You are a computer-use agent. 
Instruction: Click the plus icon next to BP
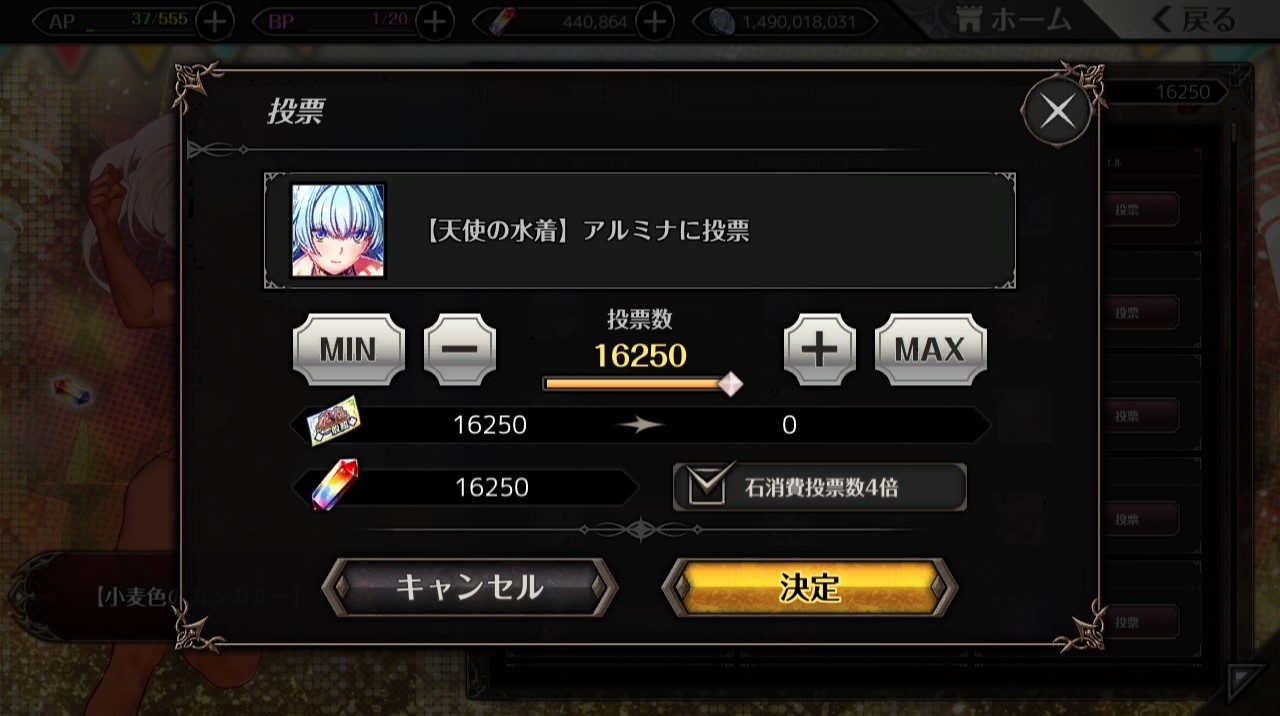point(434,21)
